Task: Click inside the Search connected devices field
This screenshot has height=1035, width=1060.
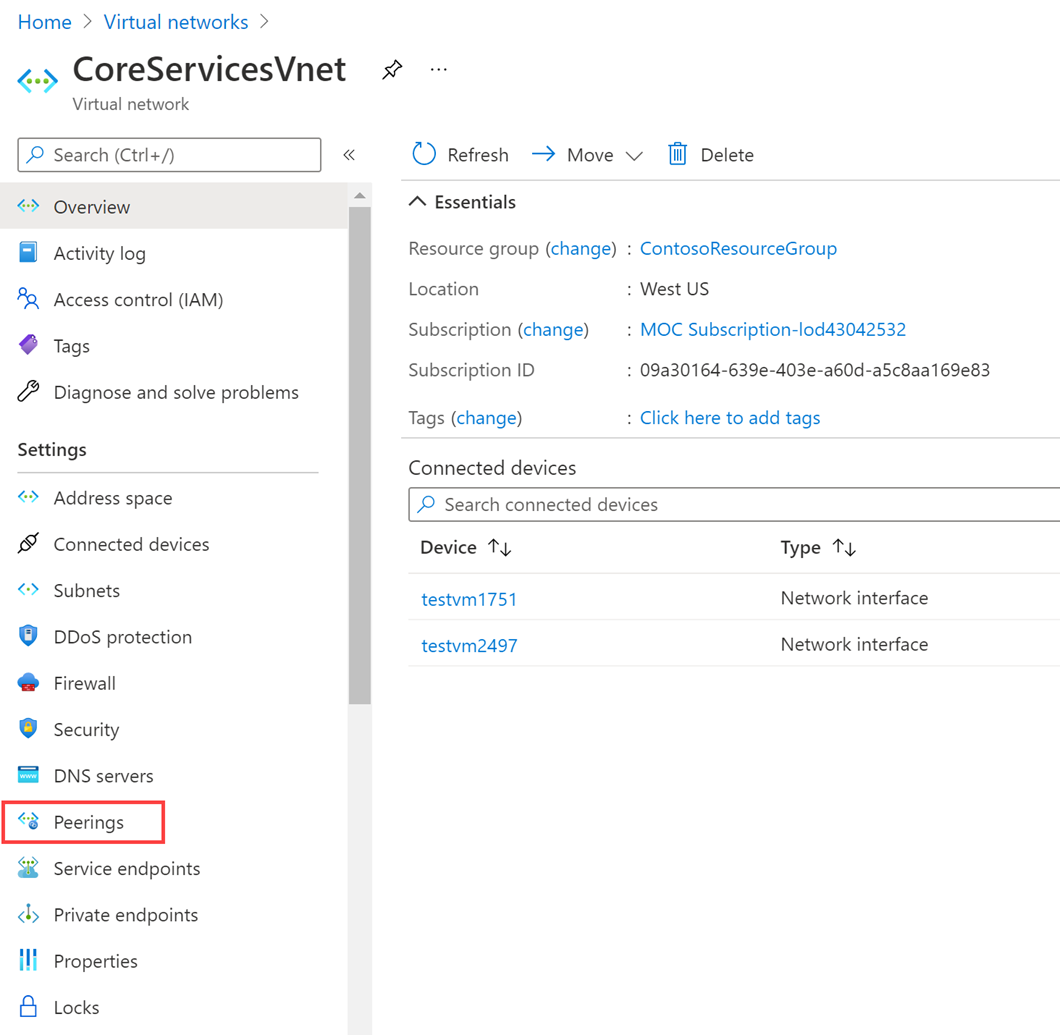Action: pos(640,504)
